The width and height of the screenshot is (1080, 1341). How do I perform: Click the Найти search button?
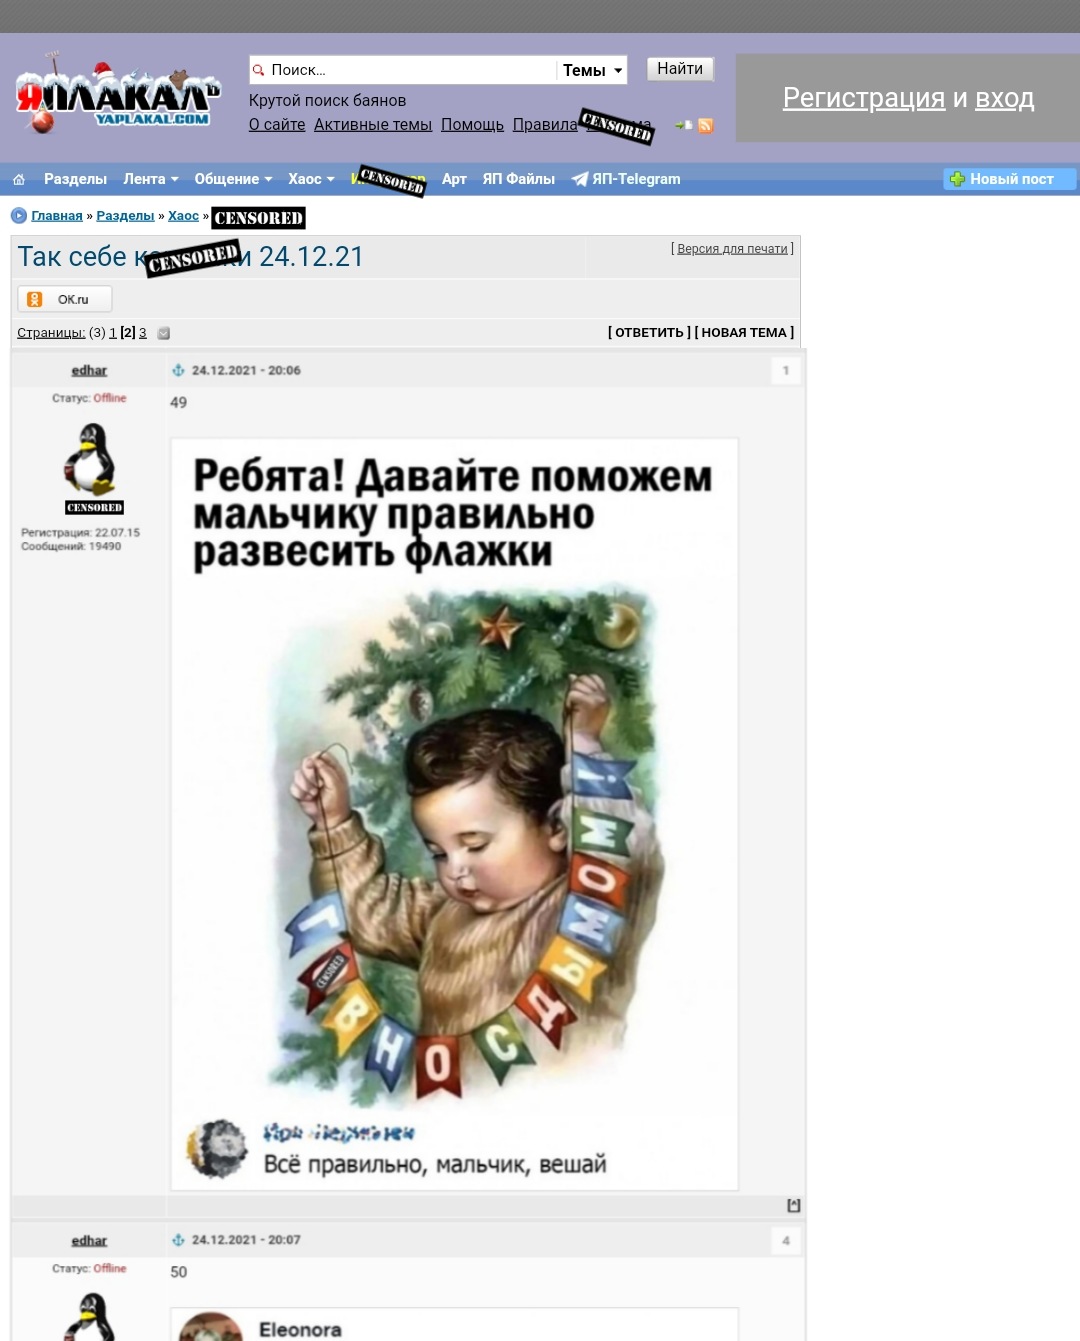coord(680,69)
